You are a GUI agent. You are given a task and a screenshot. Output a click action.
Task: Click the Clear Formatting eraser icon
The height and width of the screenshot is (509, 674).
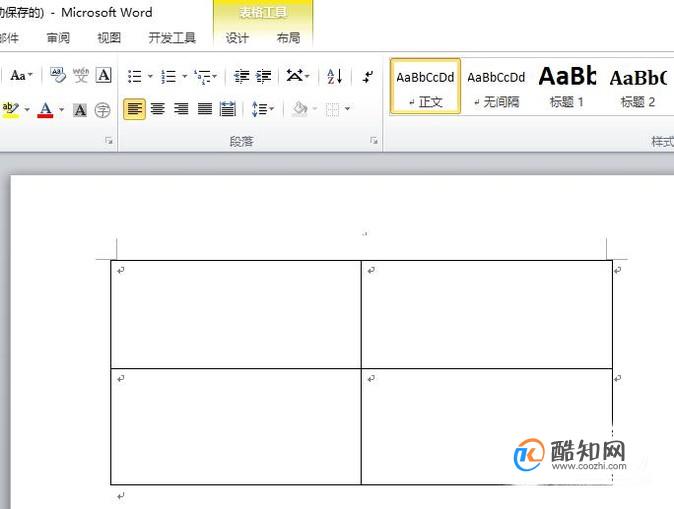pos(58,75)
